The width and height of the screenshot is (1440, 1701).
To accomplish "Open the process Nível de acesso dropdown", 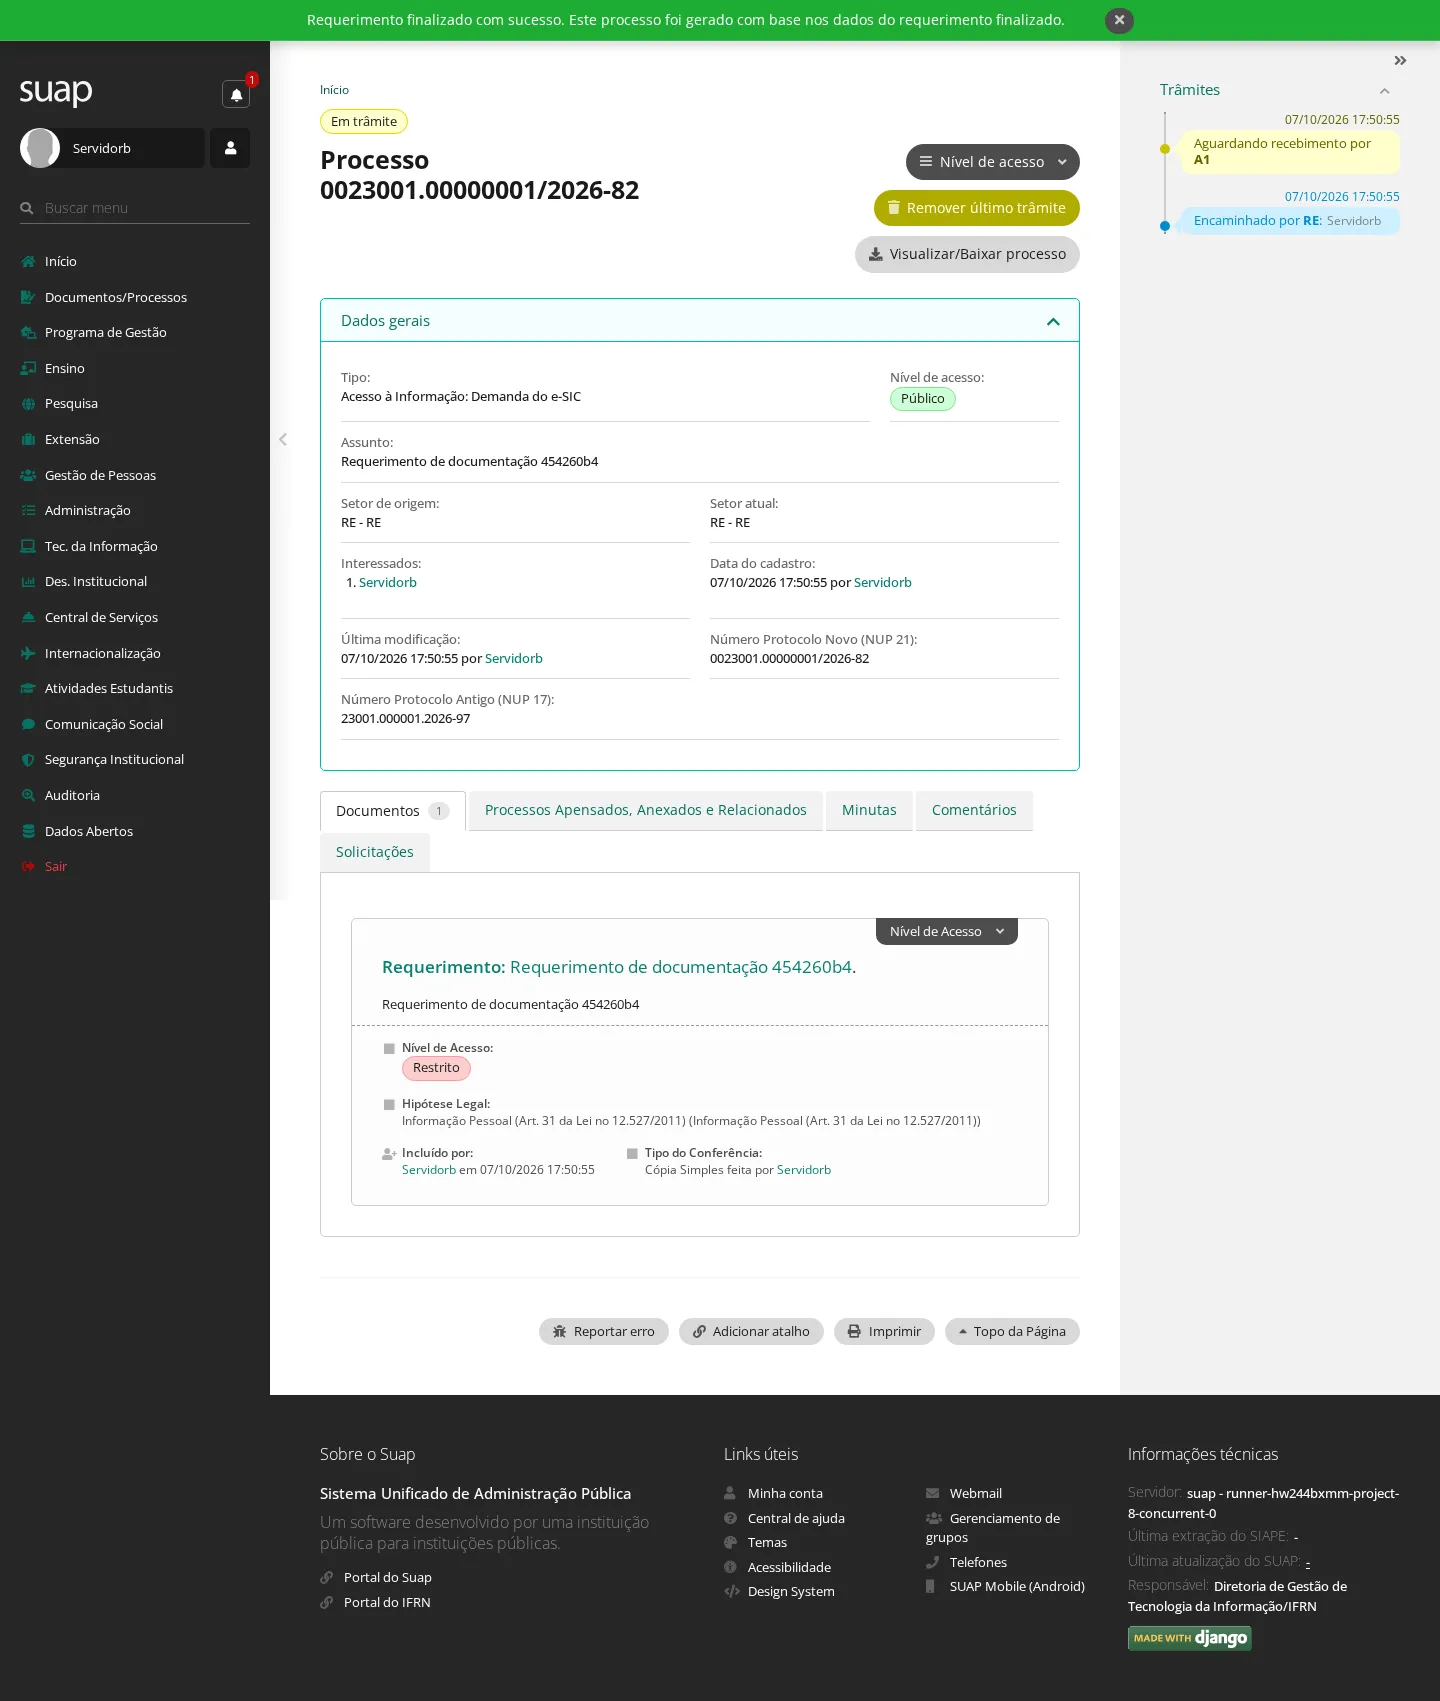I will point(993,162).
